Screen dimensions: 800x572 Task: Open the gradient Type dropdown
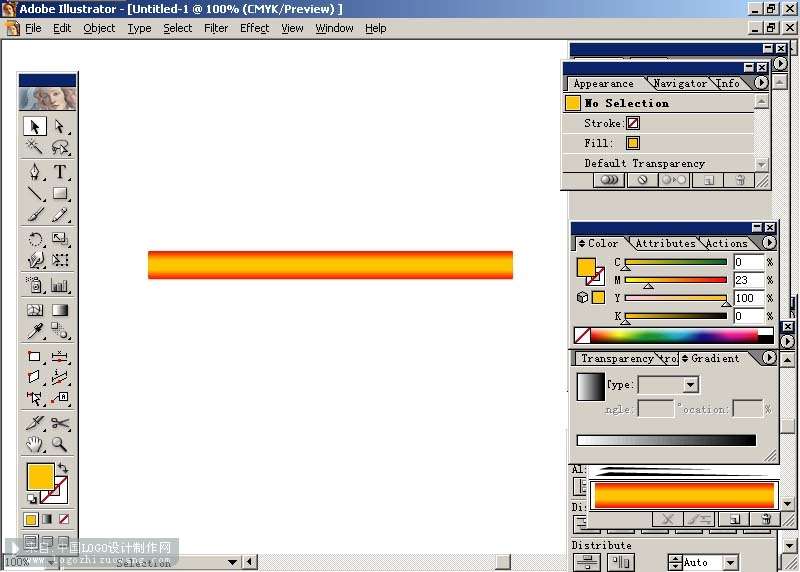[x=691, y=385]
